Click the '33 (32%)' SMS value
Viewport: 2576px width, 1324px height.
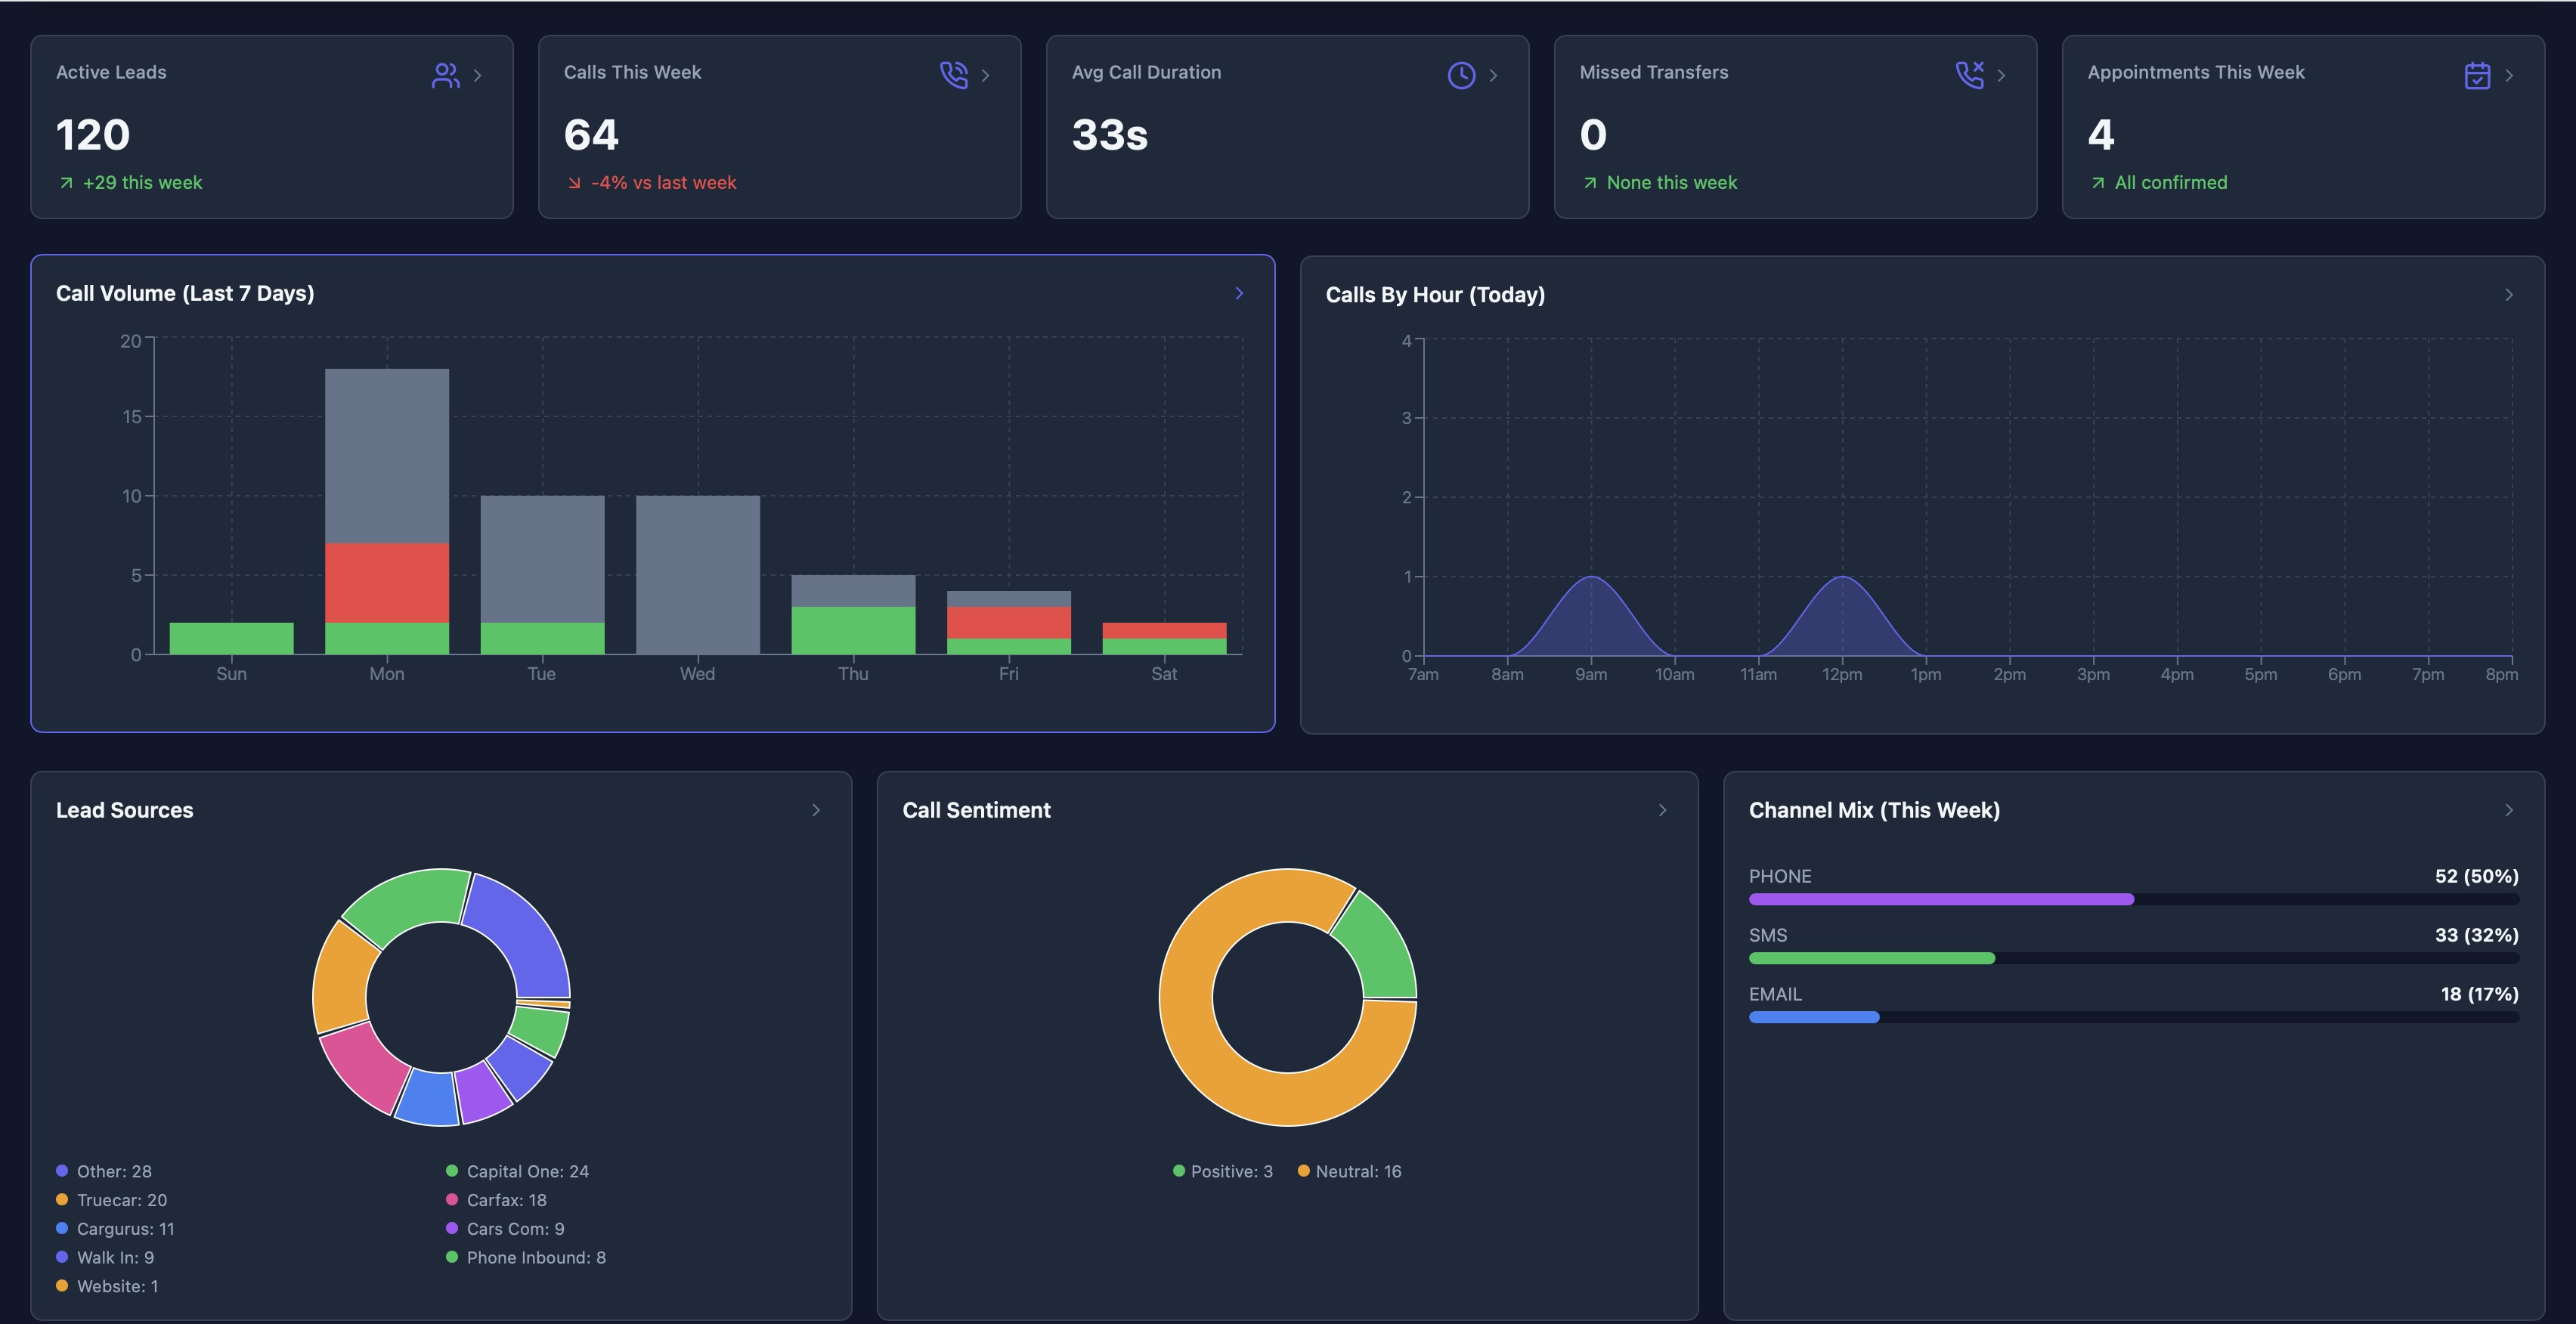point(2477,935)
